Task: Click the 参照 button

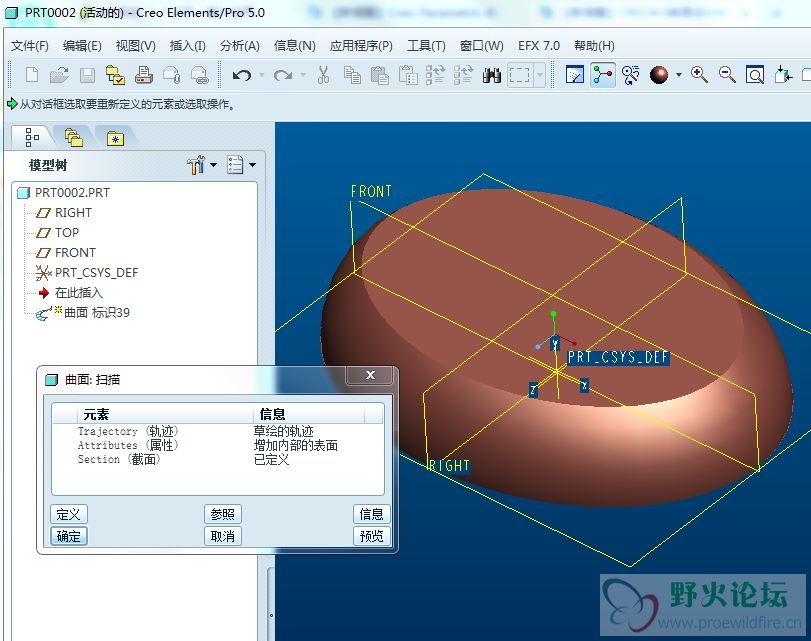Action: 222,514
